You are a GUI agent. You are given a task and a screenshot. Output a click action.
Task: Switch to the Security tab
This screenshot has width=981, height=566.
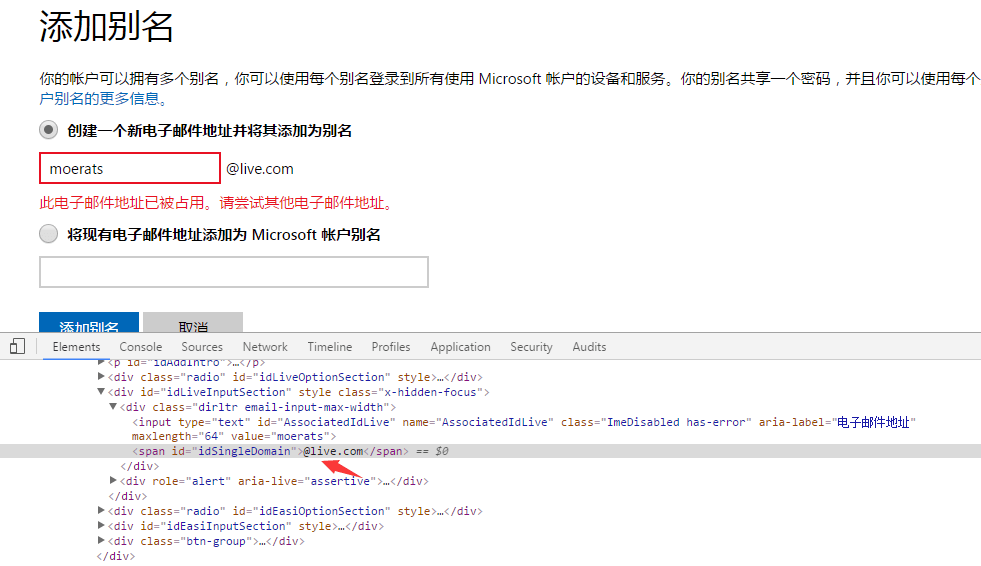(x=531, y=346)
